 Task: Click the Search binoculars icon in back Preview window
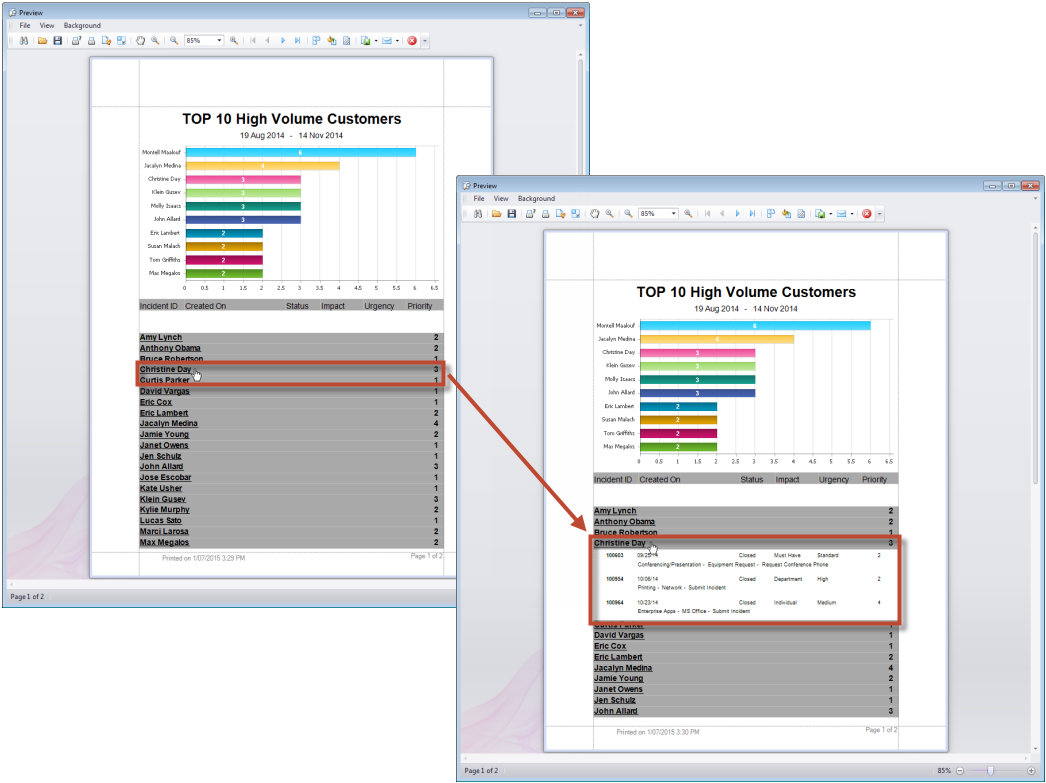coord(23,41)
